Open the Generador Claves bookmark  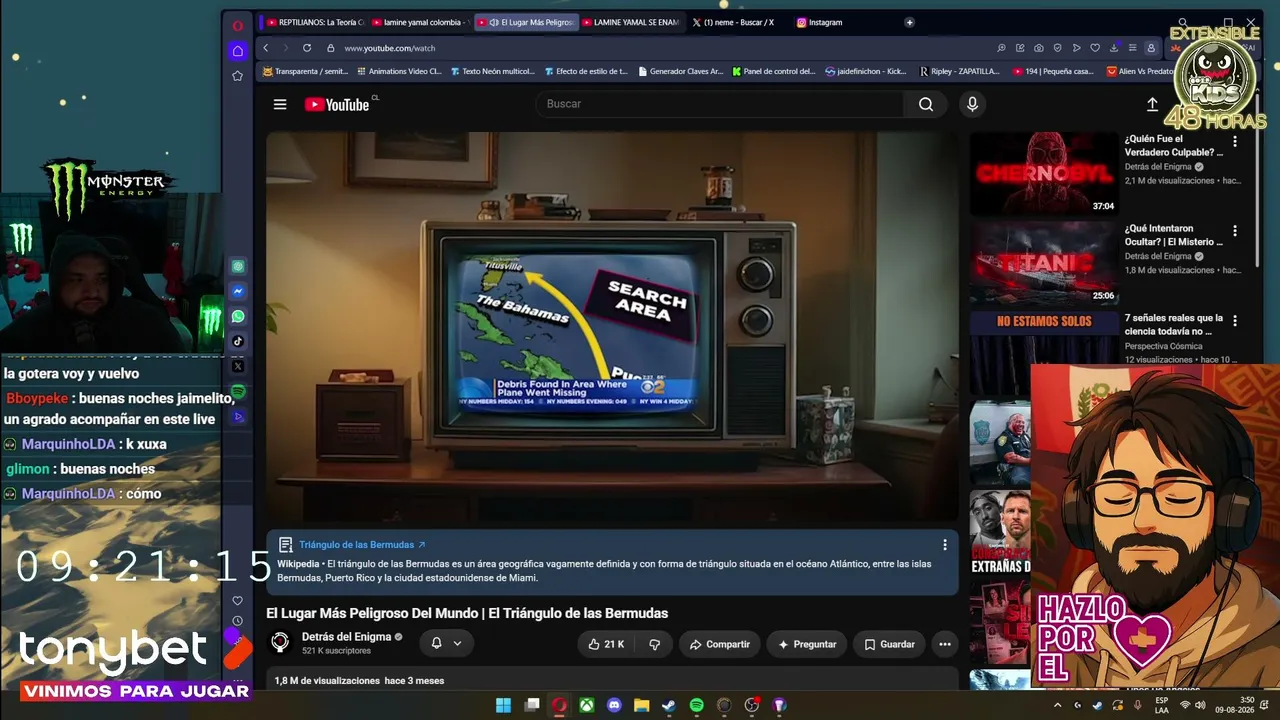point(680,71)
